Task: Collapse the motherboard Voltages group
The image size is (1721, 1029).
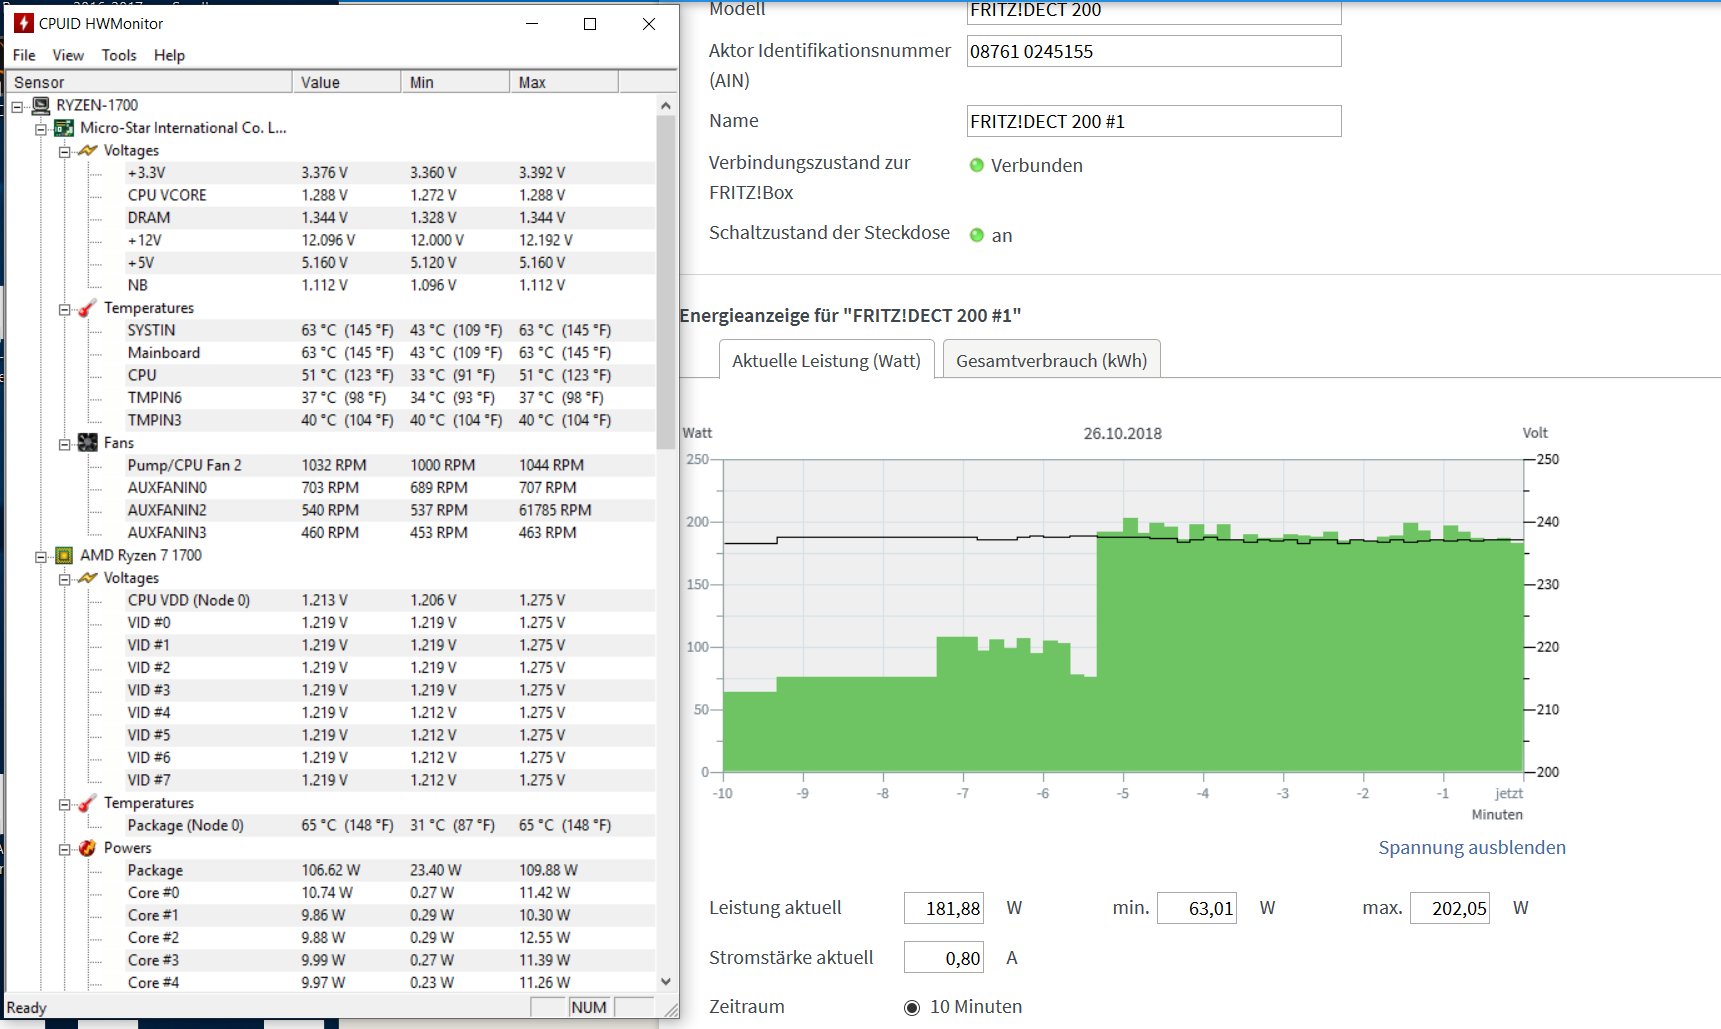Action: coord(65,151)
